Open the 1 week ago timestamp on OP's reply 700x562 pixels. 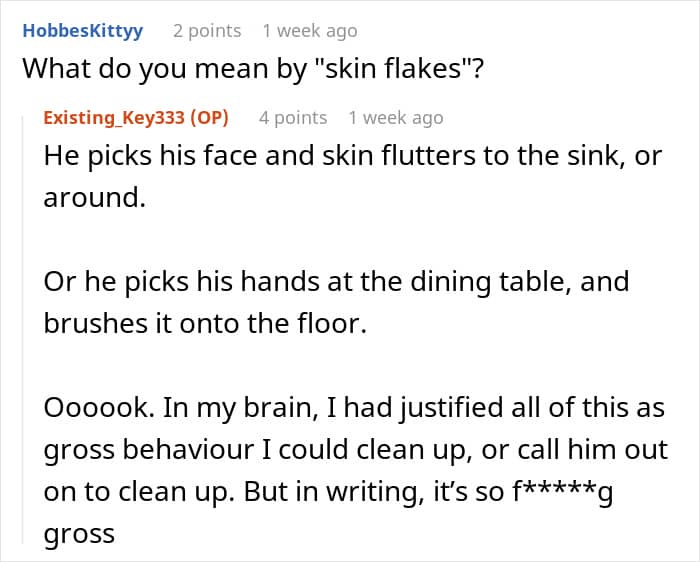coord(396,118)
